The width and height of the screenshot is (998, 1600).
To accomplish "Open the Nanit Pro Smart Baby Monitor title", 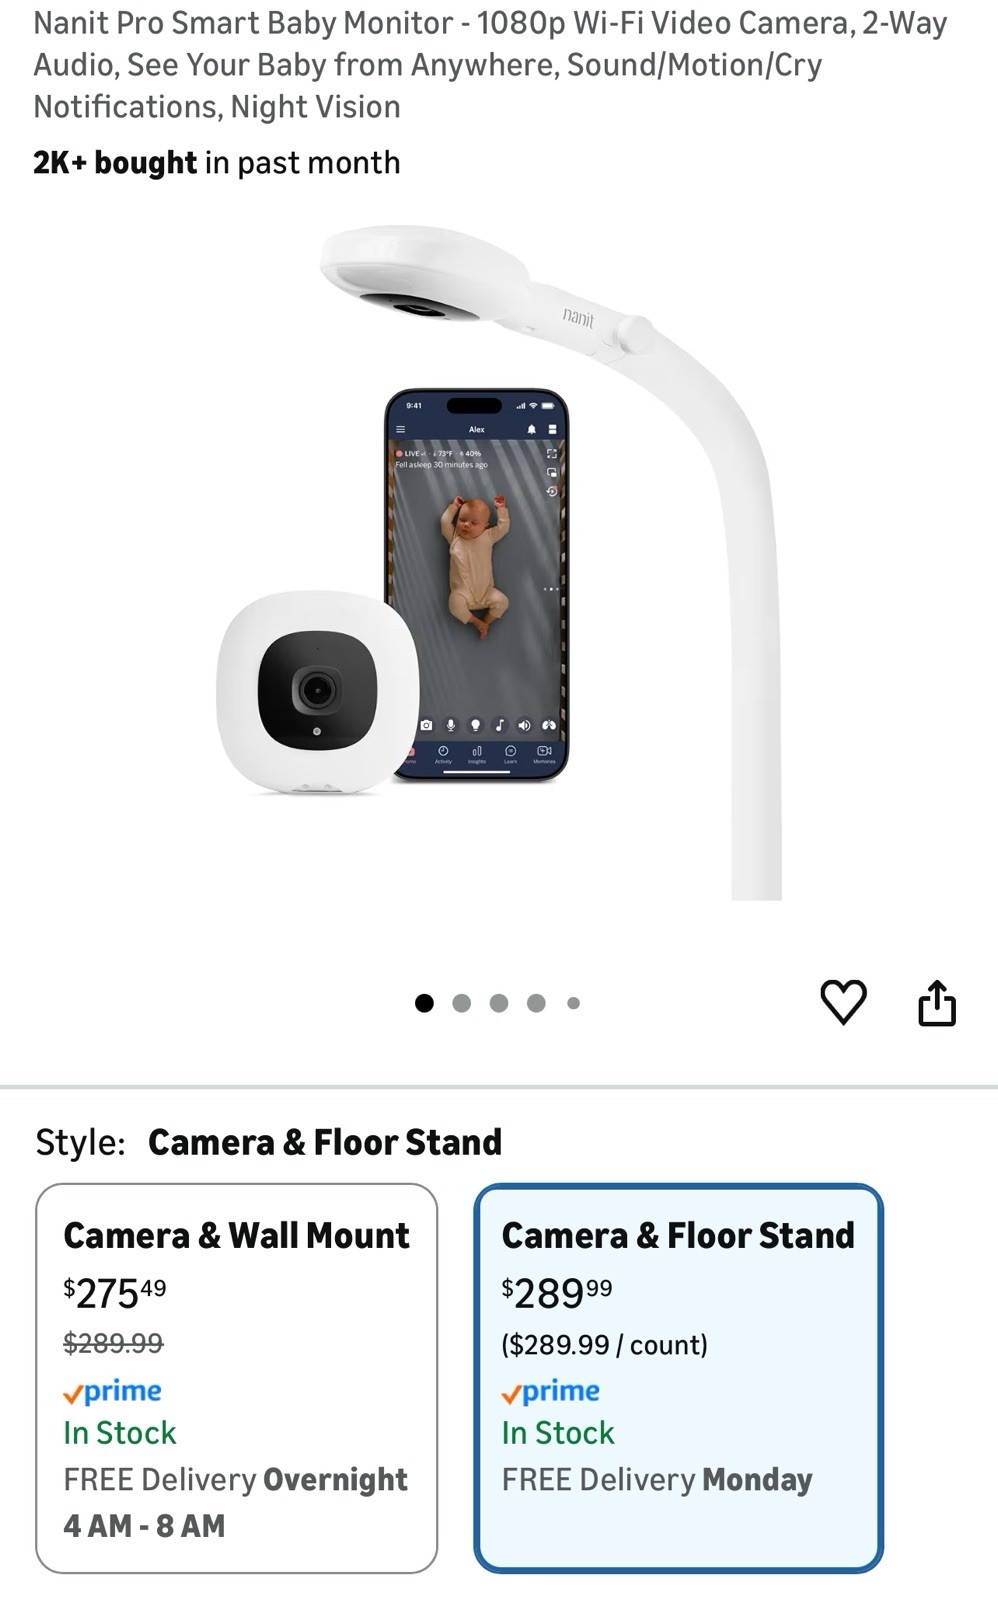I will [x=490, y=65].
